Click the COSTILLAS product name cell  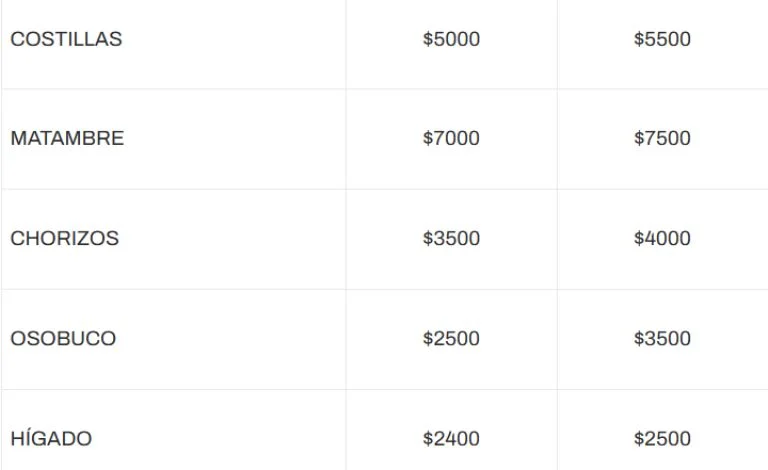pos(66,39)
